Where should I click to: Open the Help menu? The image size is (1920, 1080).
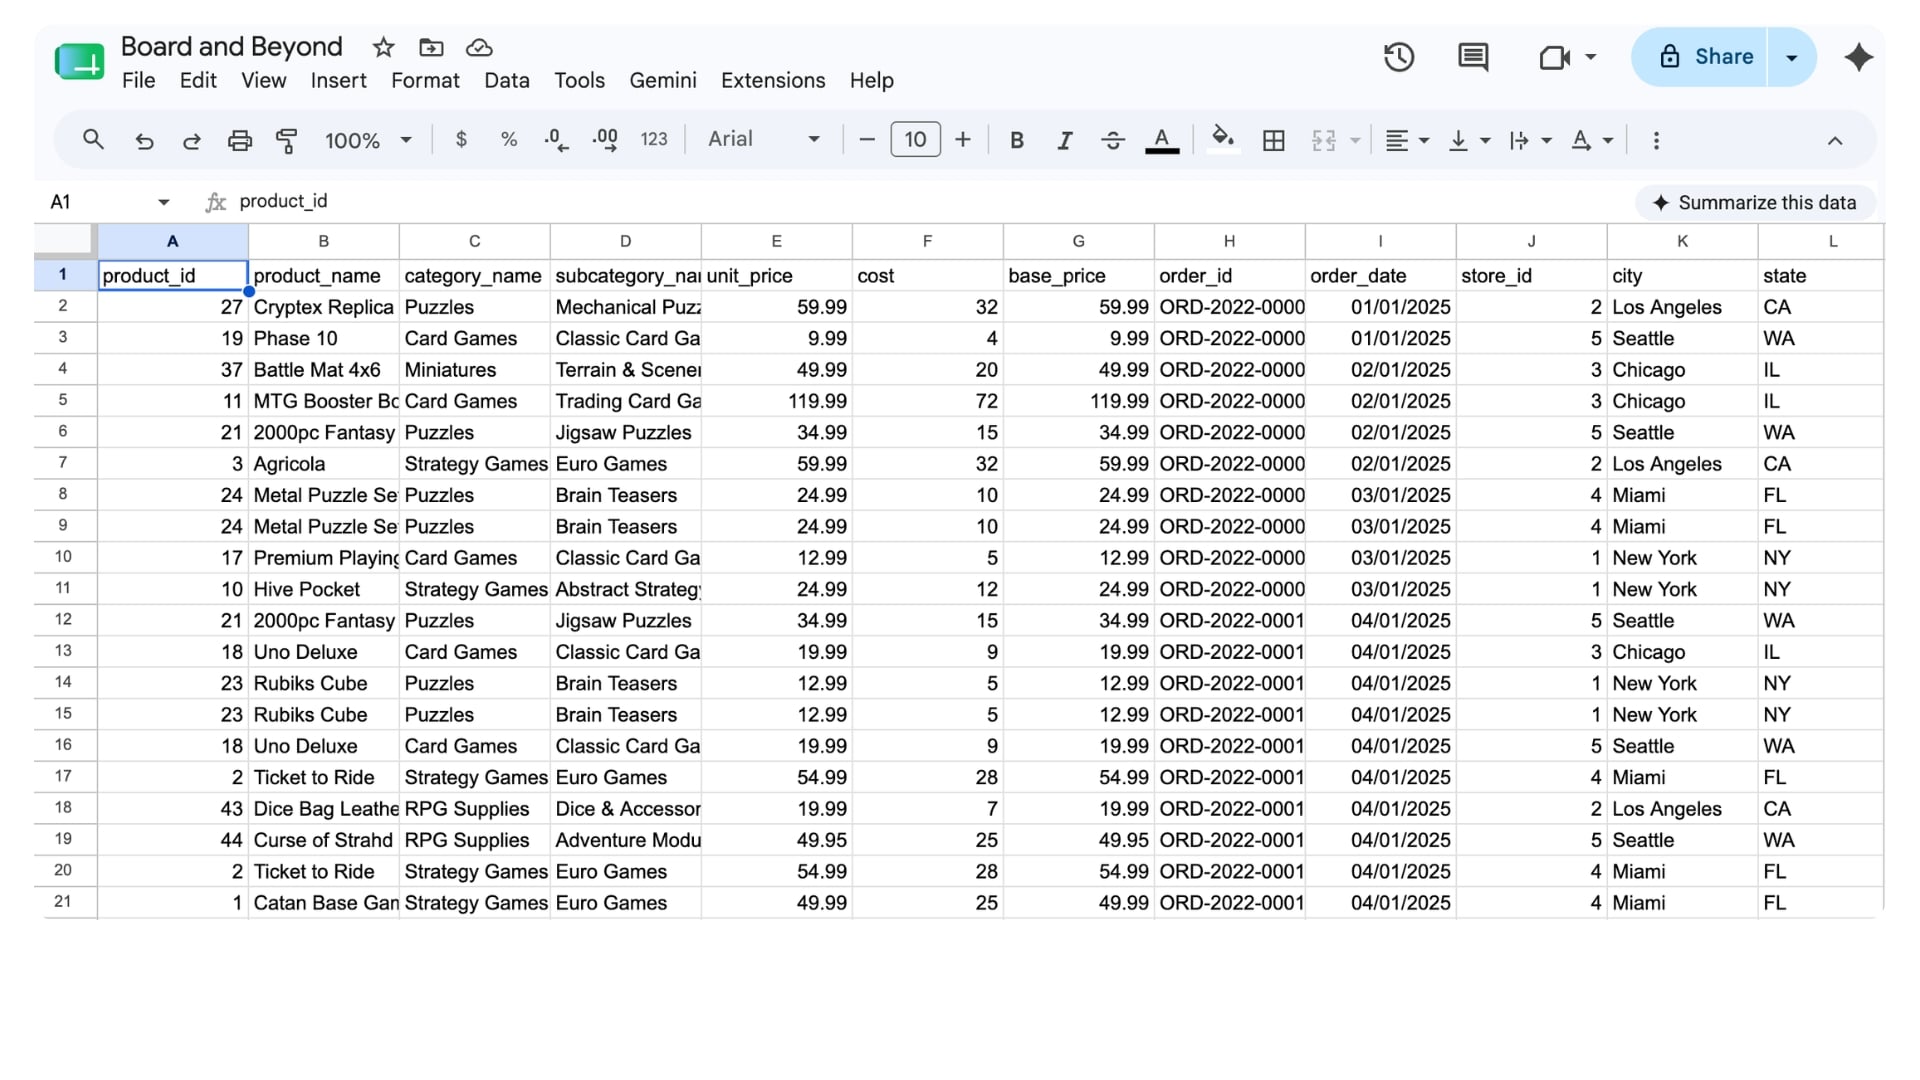(872, 81)
